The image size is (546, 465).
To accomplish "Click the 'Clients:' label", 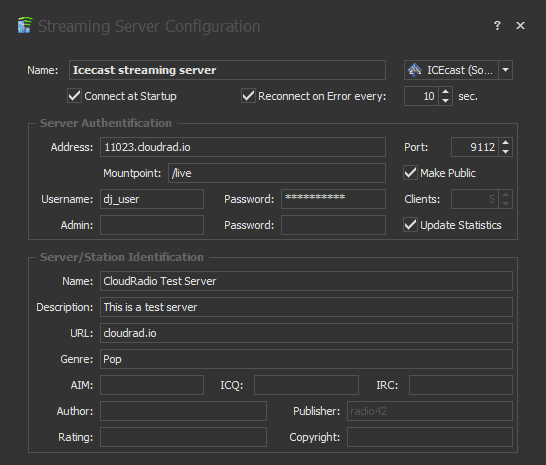I will point(422,199).
